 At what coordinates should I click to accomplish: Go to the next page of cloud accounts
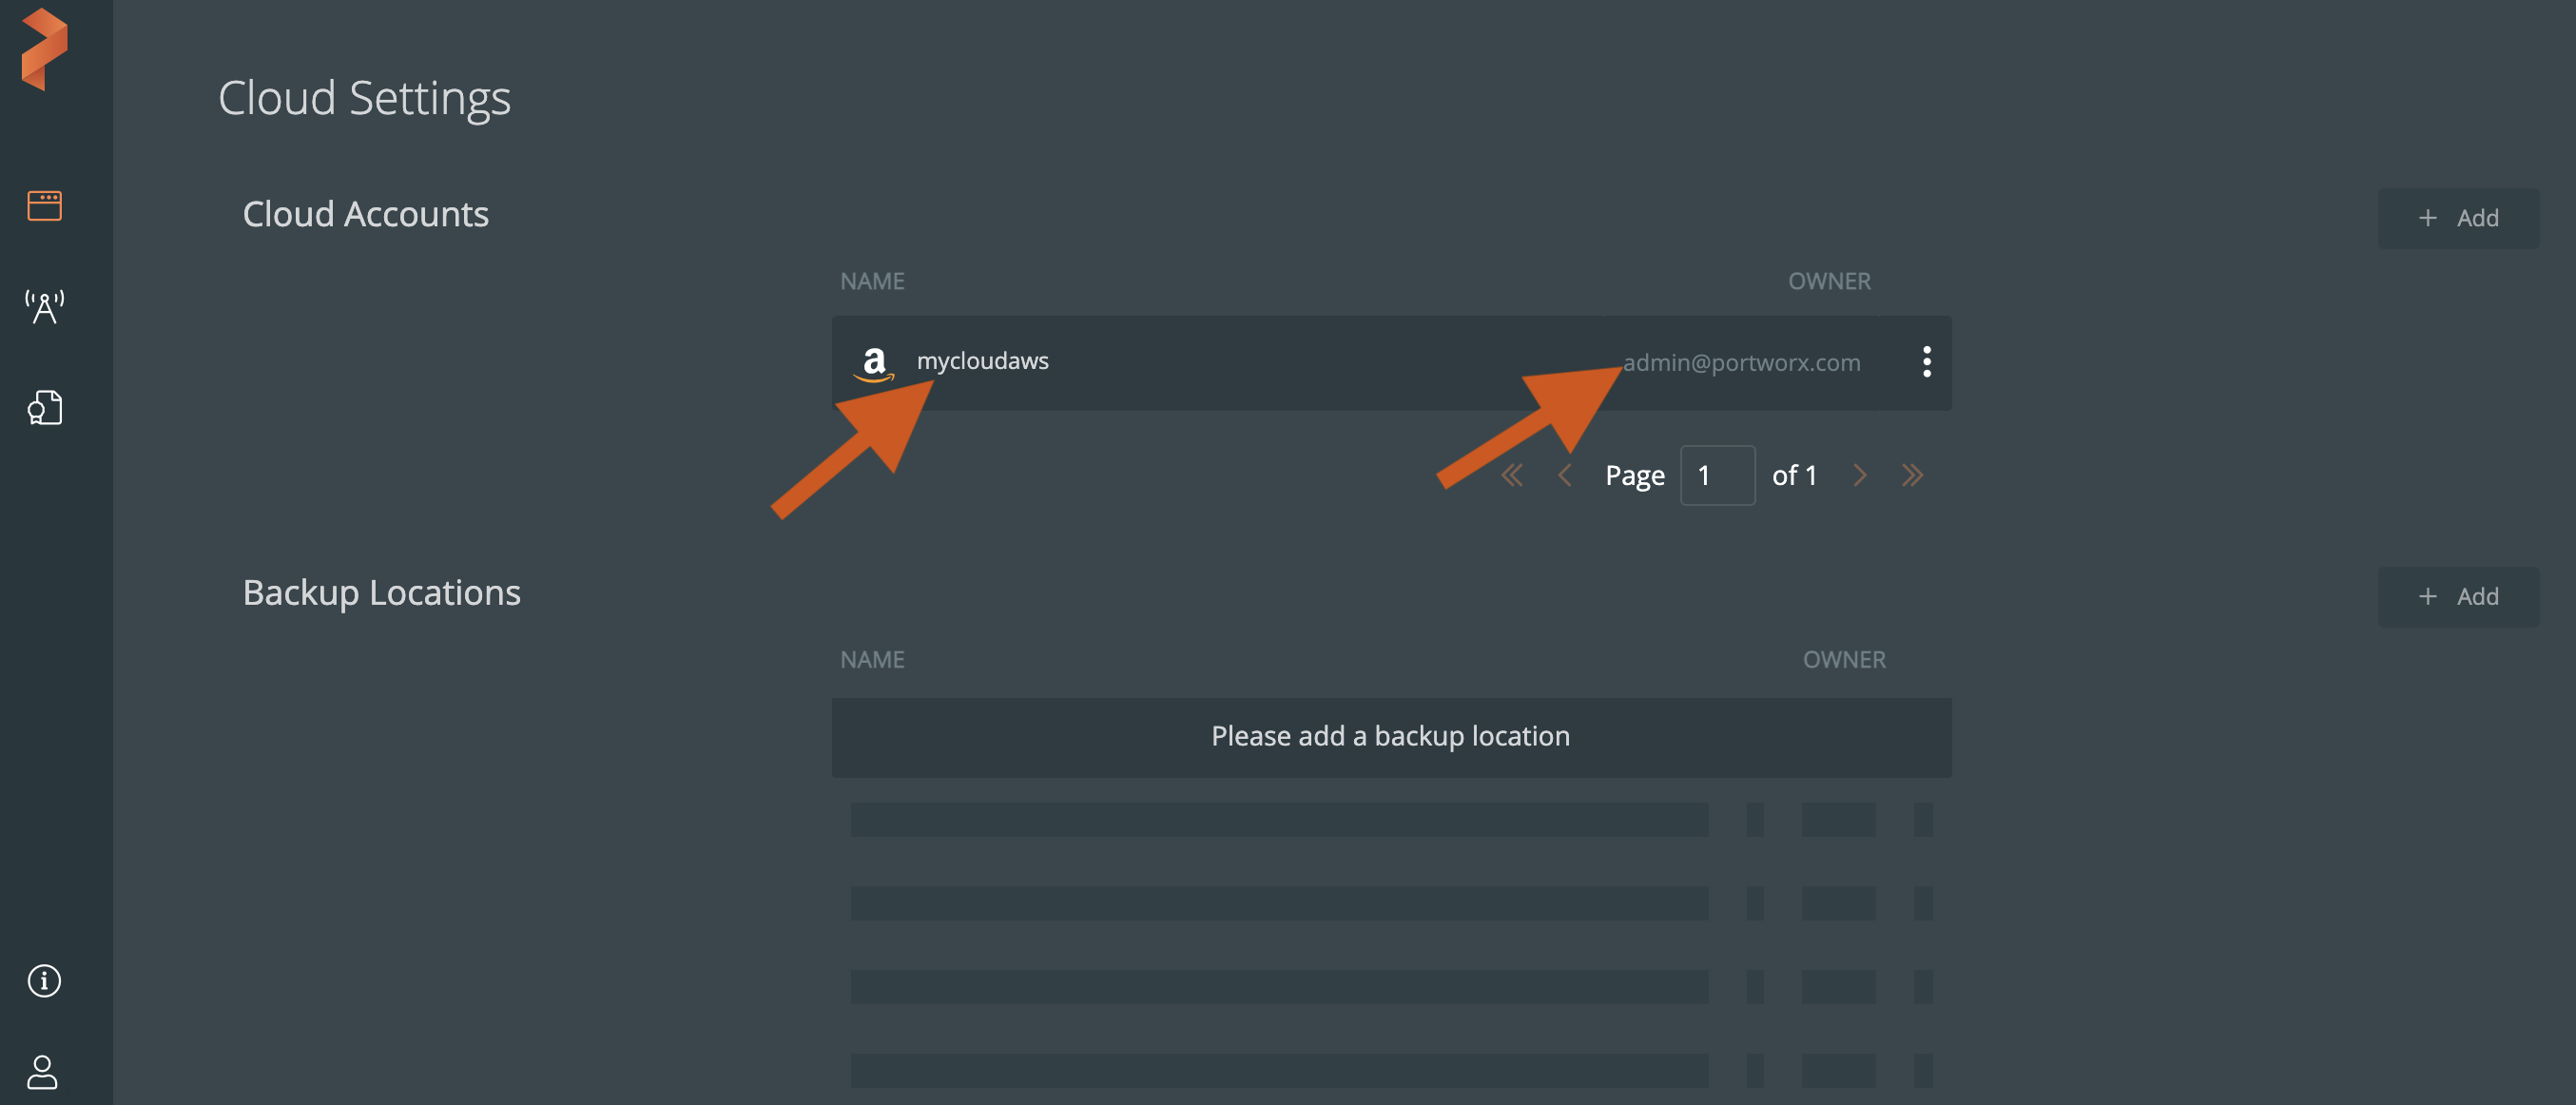pos(1859,475)
